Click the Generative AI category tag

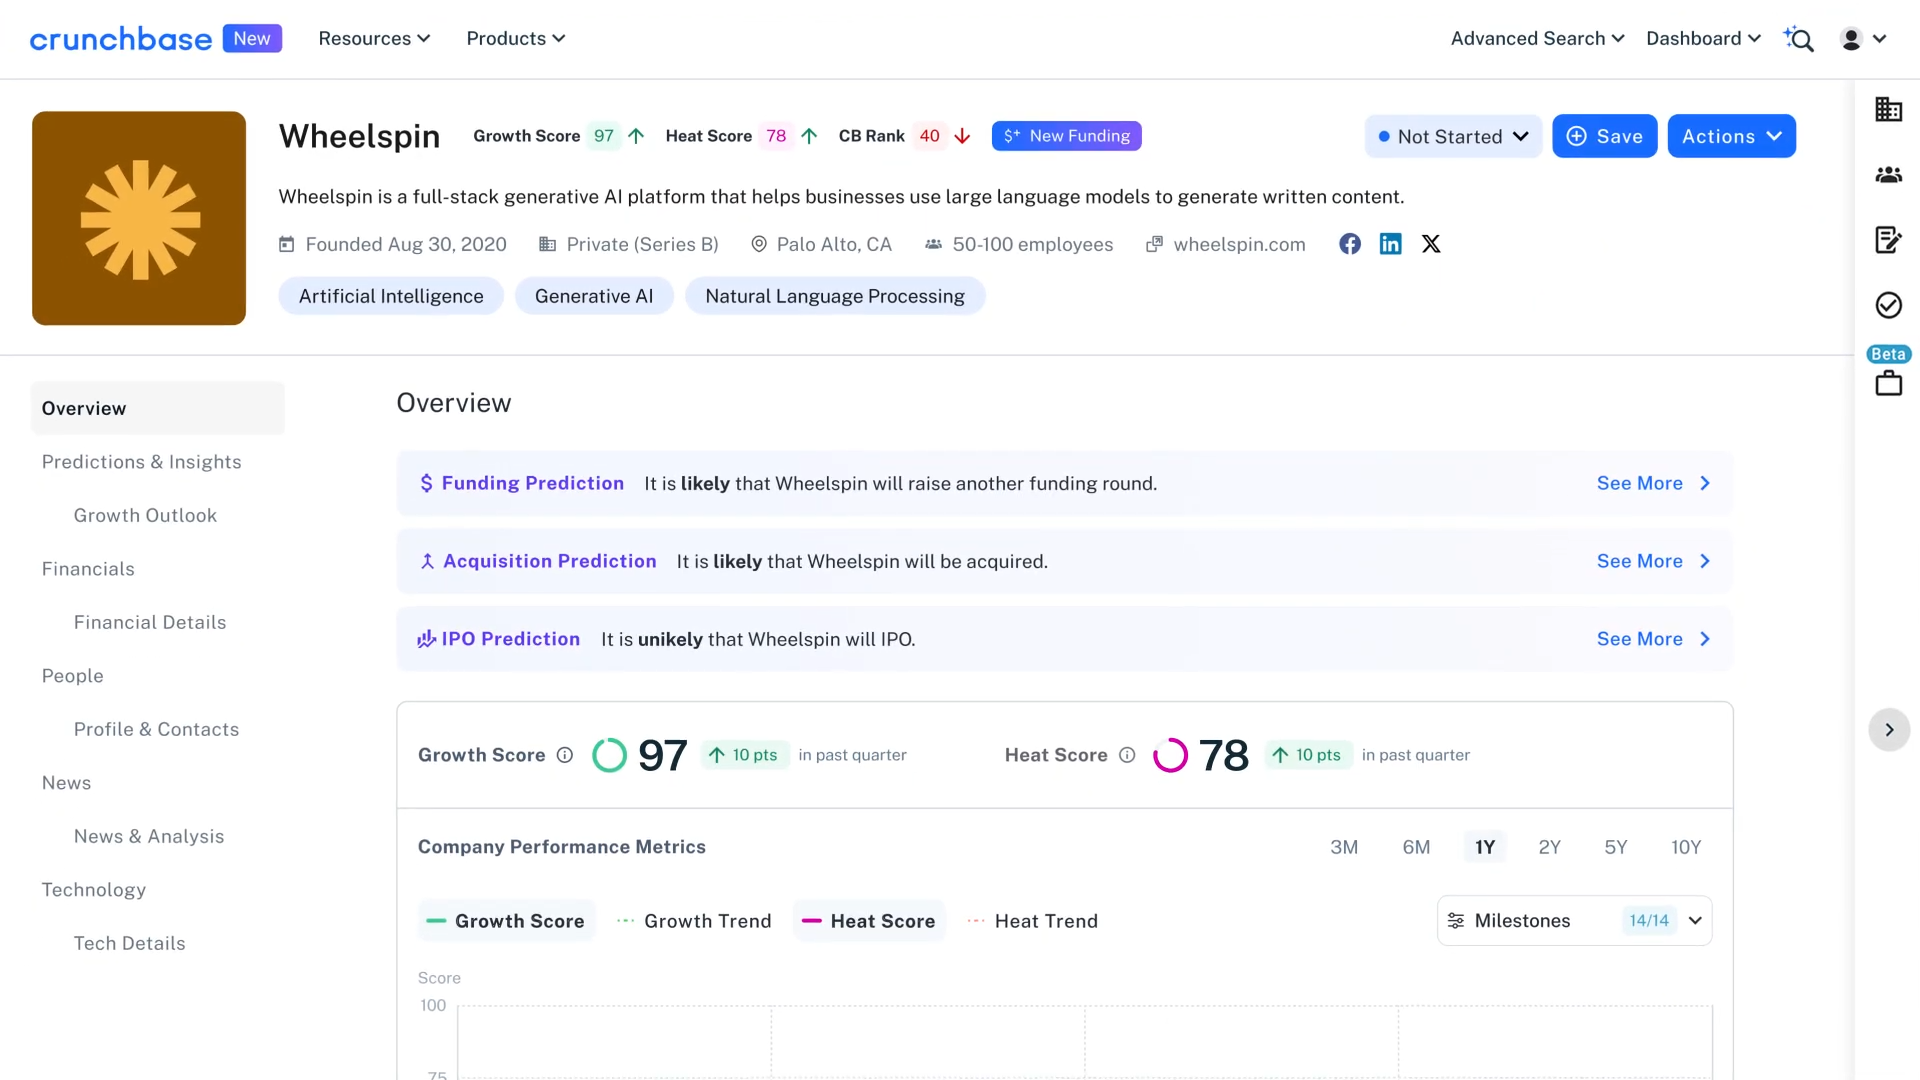coord(594,296)
